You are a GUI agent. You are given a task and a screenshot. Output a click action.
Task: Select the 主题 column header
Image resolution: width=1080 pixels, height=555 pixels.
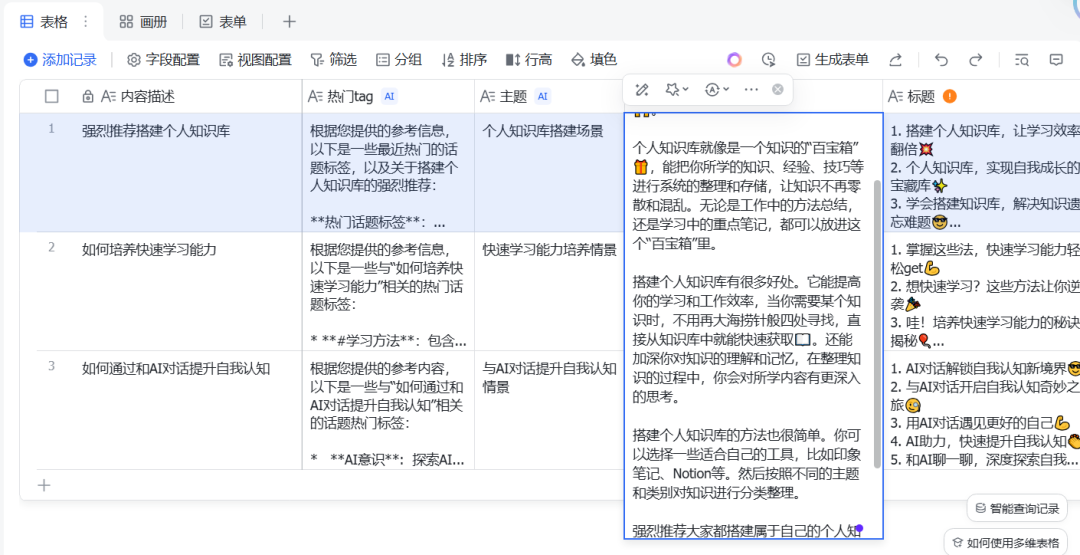tap(549, 96)
